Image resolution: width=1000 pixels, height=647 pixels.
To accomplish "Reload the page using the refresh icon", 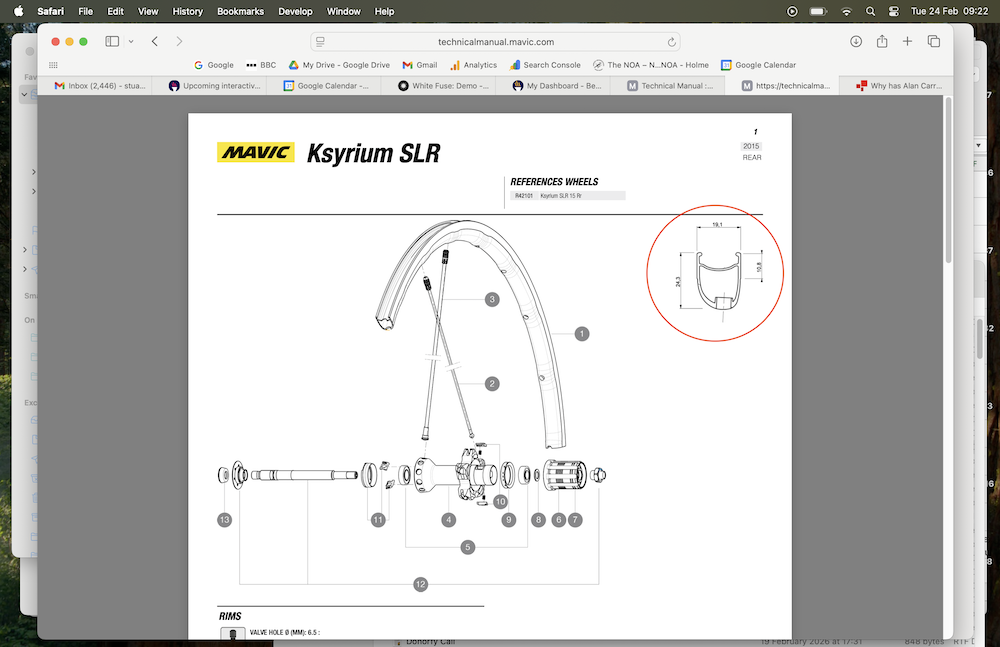I will [672, 41].
